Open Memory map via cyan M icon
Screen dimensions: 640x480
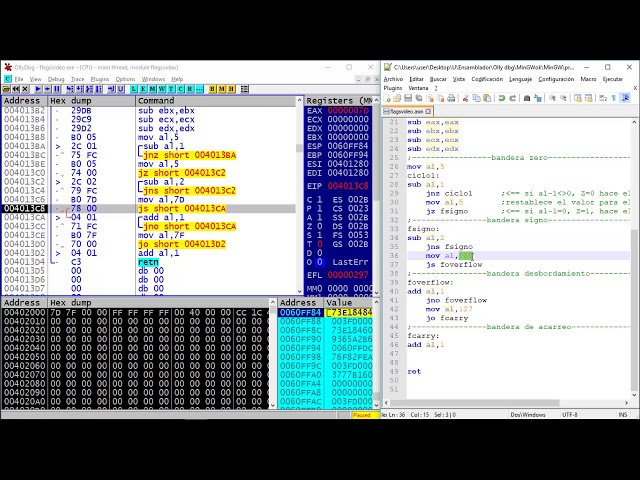tap(152, 89)
